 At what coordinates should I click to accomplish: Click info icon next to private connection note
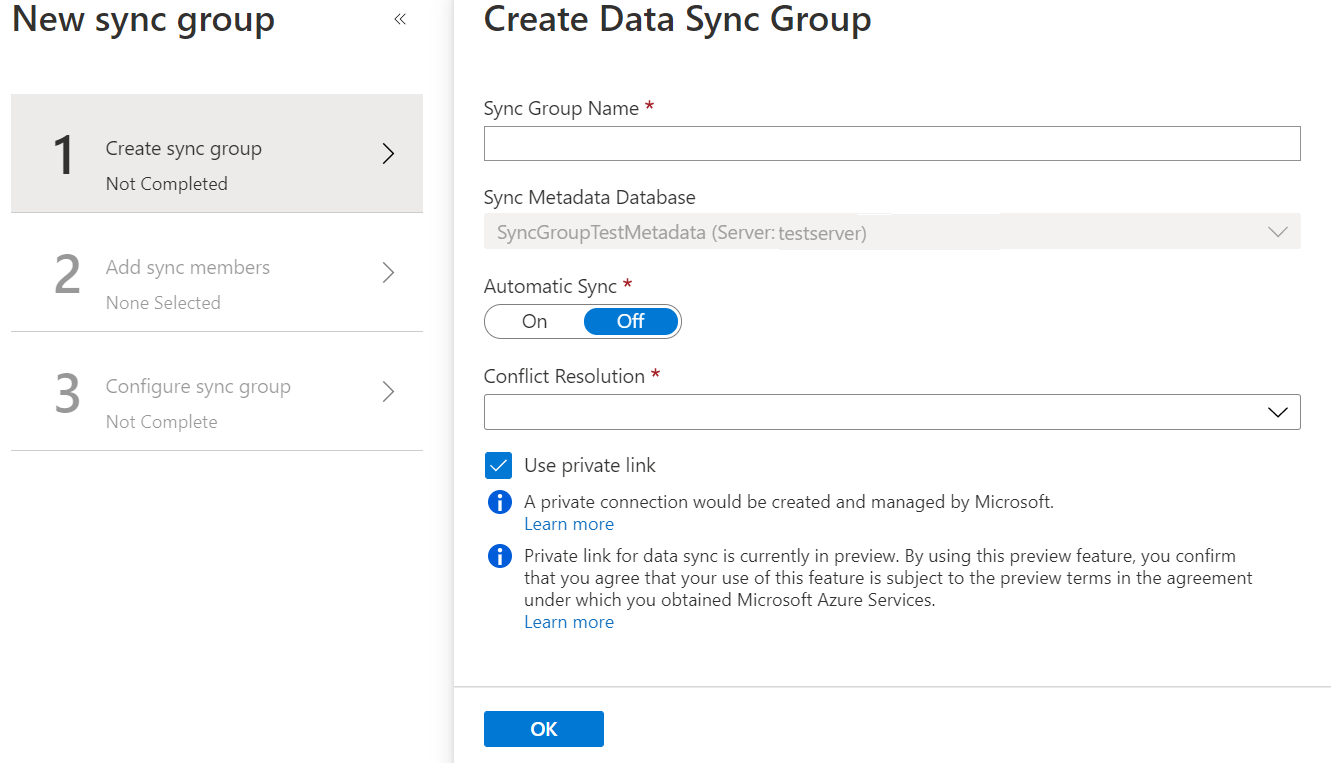[499, 502]
